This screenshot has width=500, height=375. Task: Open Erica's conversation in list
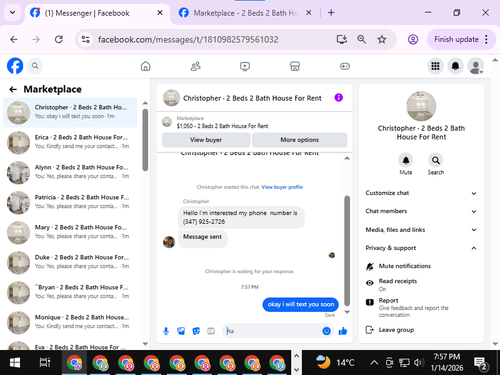pos(70,142)
